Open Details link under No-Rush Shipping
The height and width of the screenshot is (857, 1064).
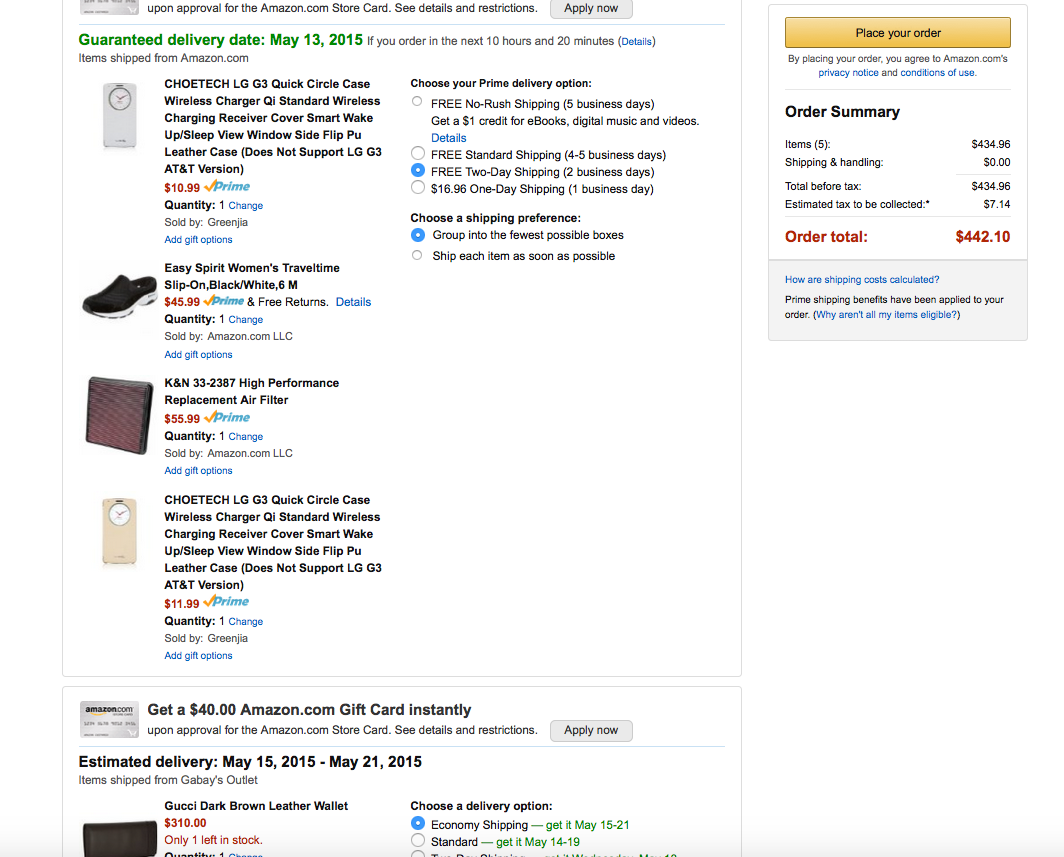point(448,138)
